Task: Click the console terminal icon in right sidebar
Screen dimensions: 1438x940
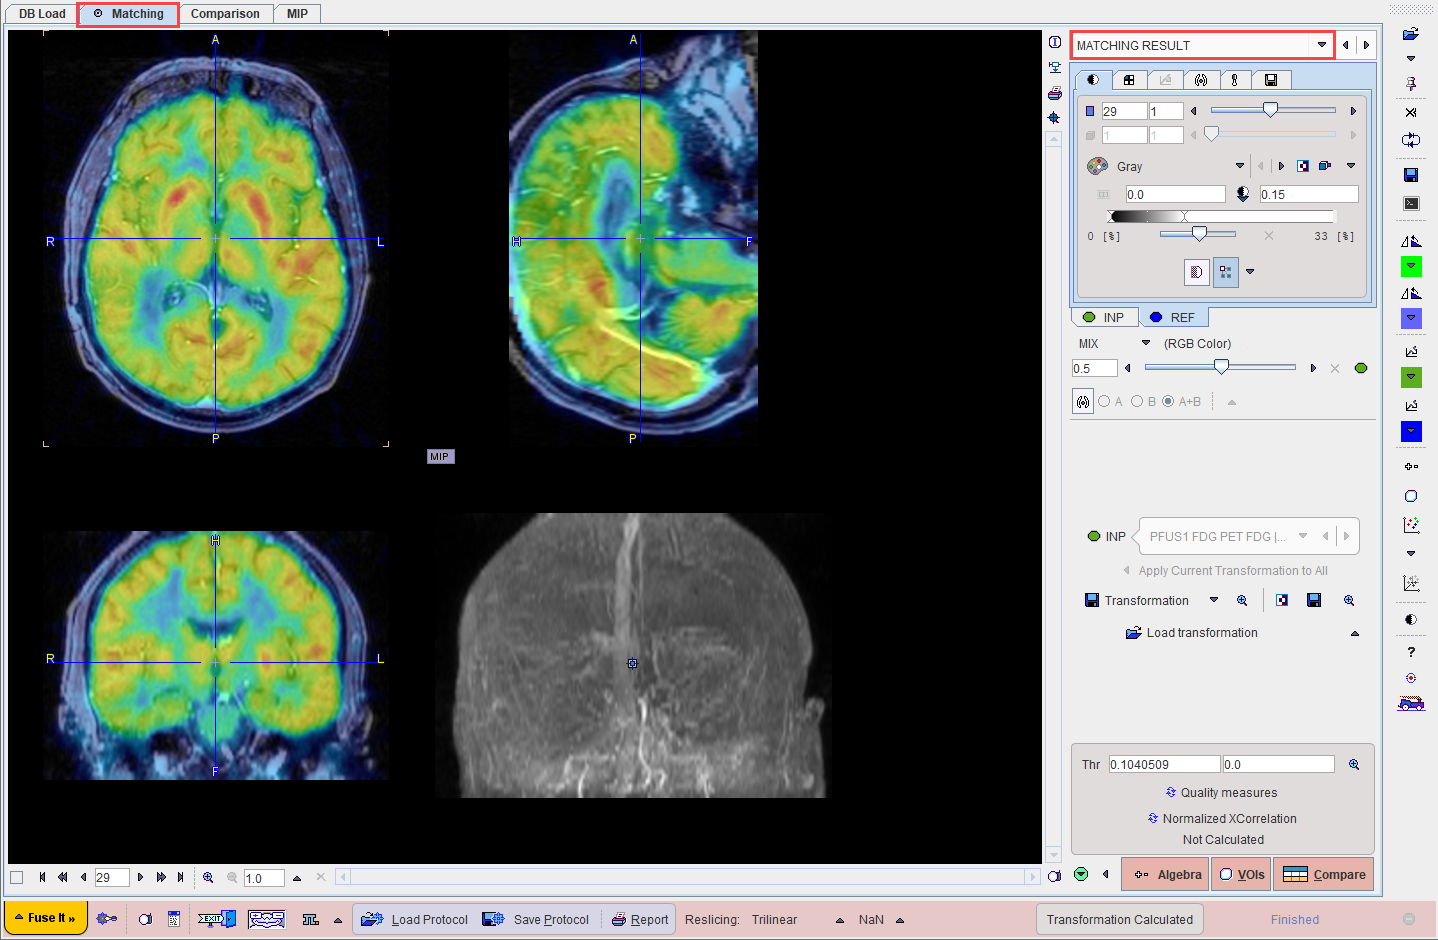Action: coord(1411,203)
